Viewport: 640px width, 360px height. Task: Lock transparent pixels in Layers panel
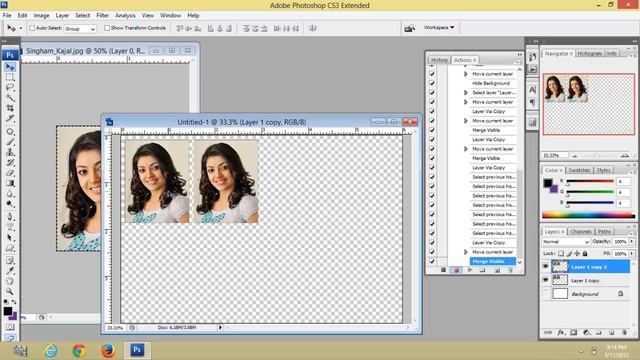click(x=561, y=253)
